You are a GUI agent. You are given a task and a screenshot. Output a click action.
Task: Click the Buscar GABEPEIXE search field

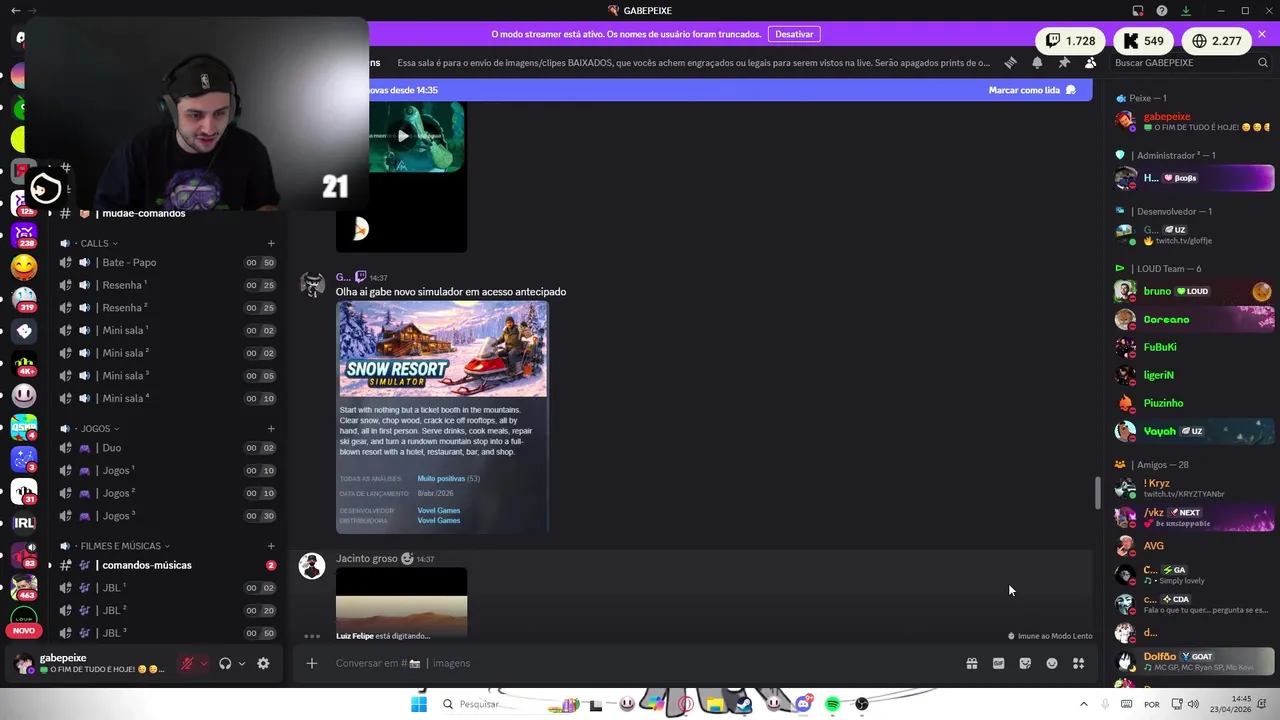pos(1190,62)
